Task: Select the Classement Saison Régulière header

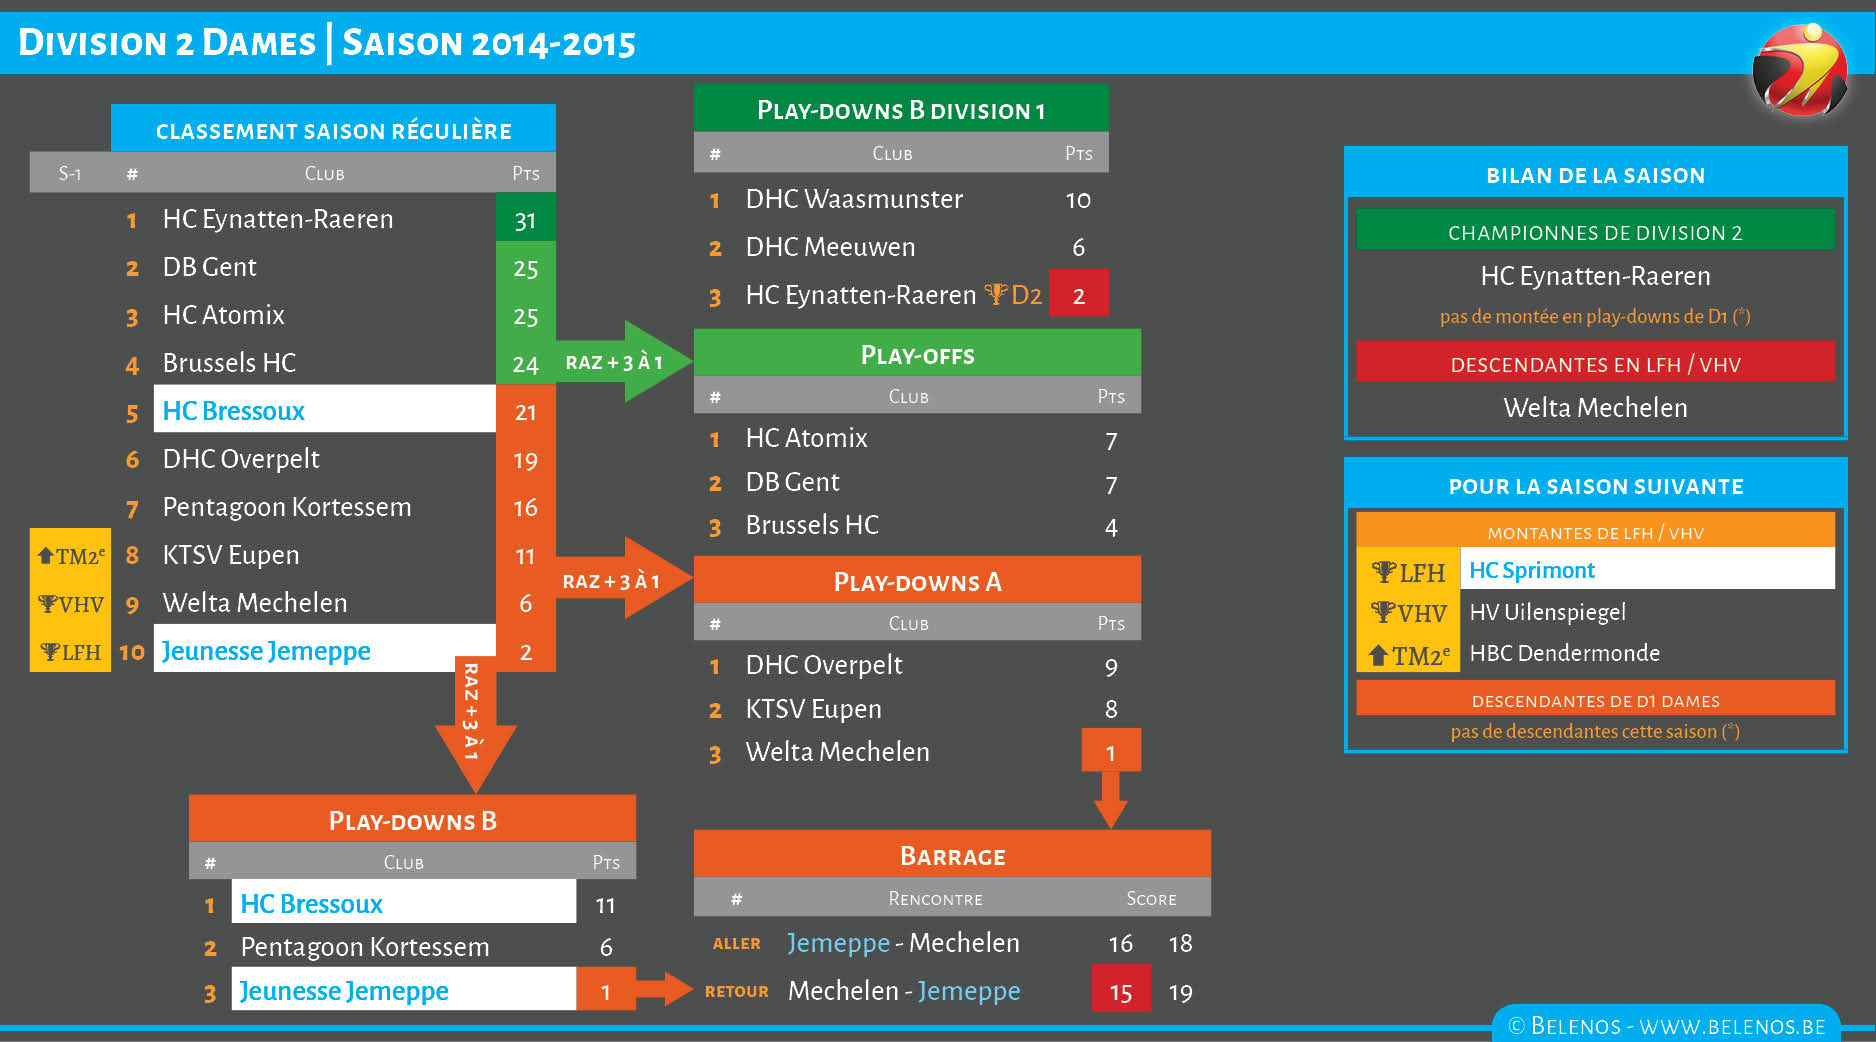Action: click(x=333, y=130)
